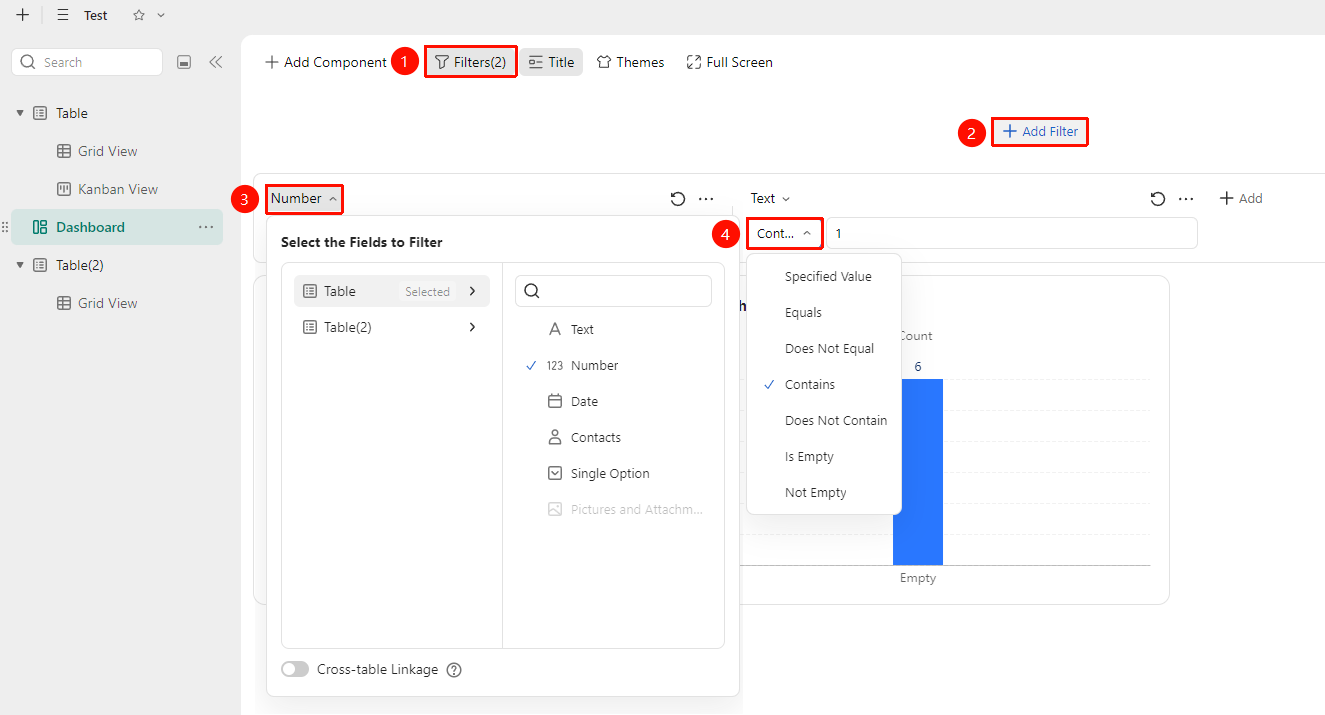1325x715 pixels.
Task: Star the Test document as favorite
Action: [x=139, y=15]
